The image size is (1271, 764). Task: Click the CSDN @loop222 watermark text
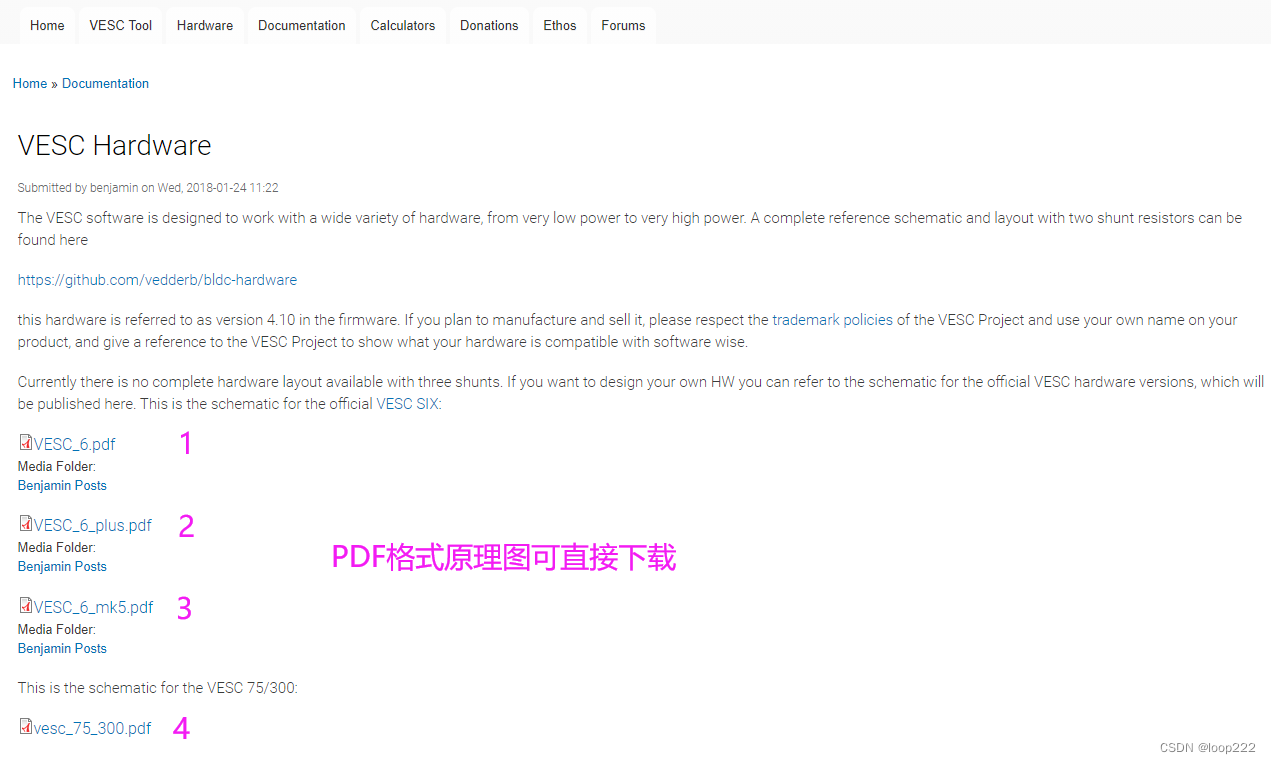point(1207,747)
